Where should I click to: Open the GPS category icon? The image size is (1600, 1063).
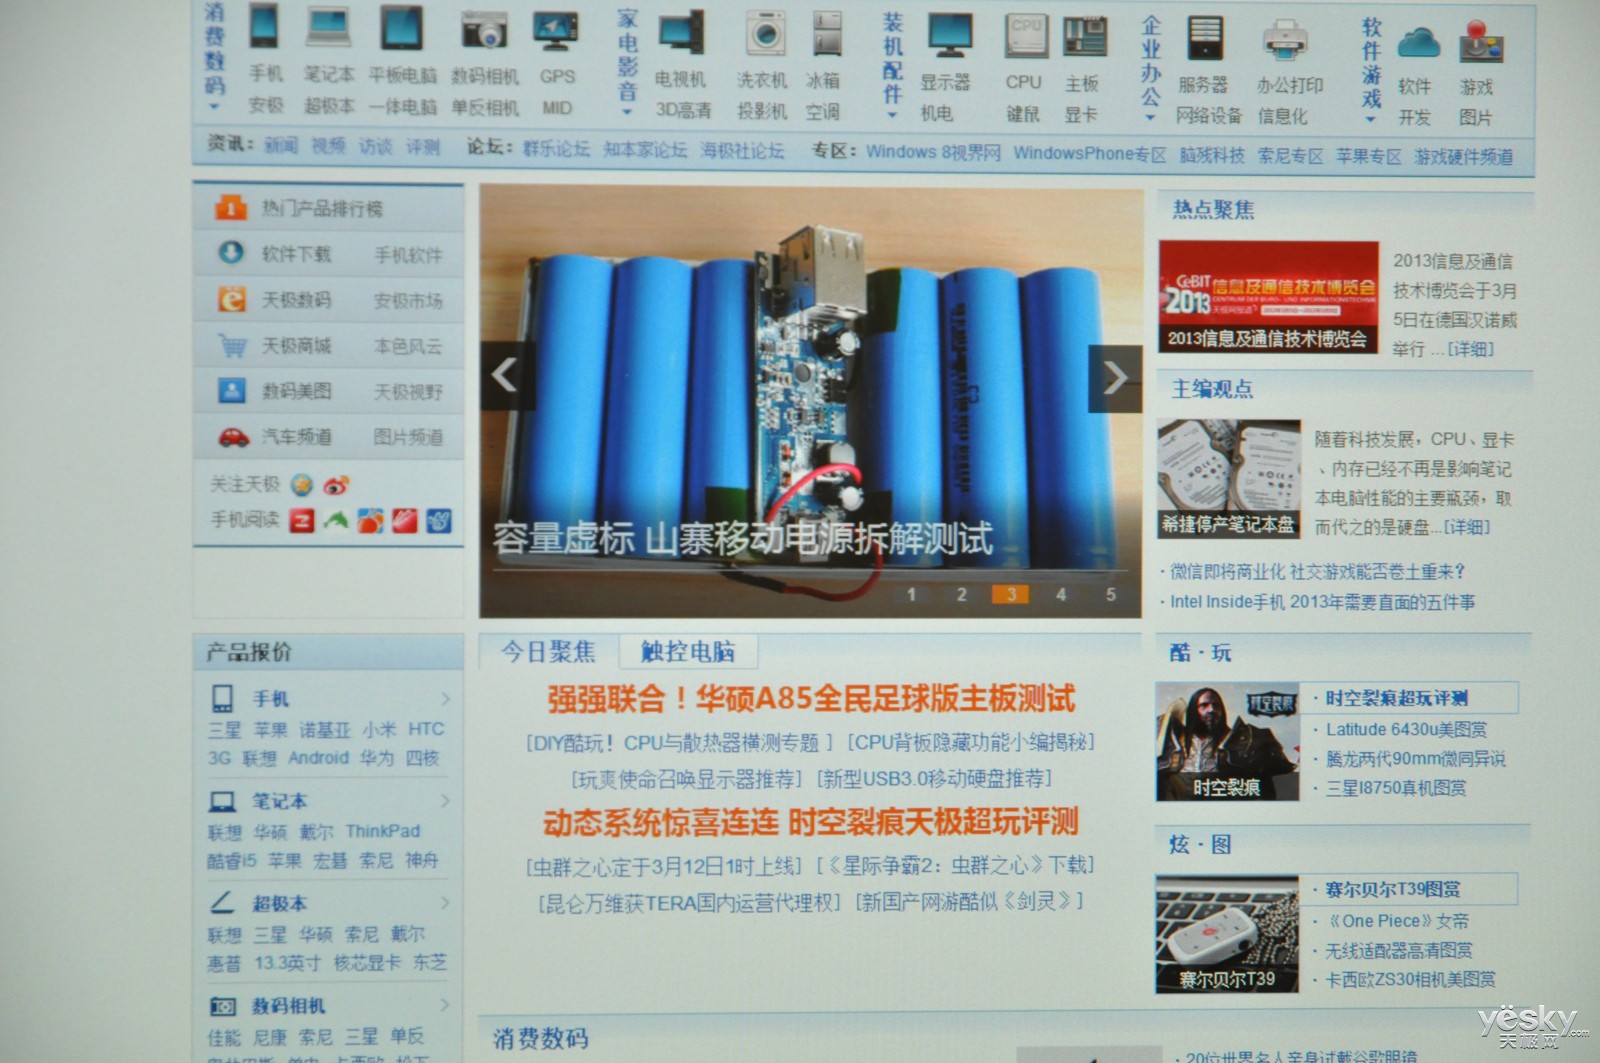(555, 30)
